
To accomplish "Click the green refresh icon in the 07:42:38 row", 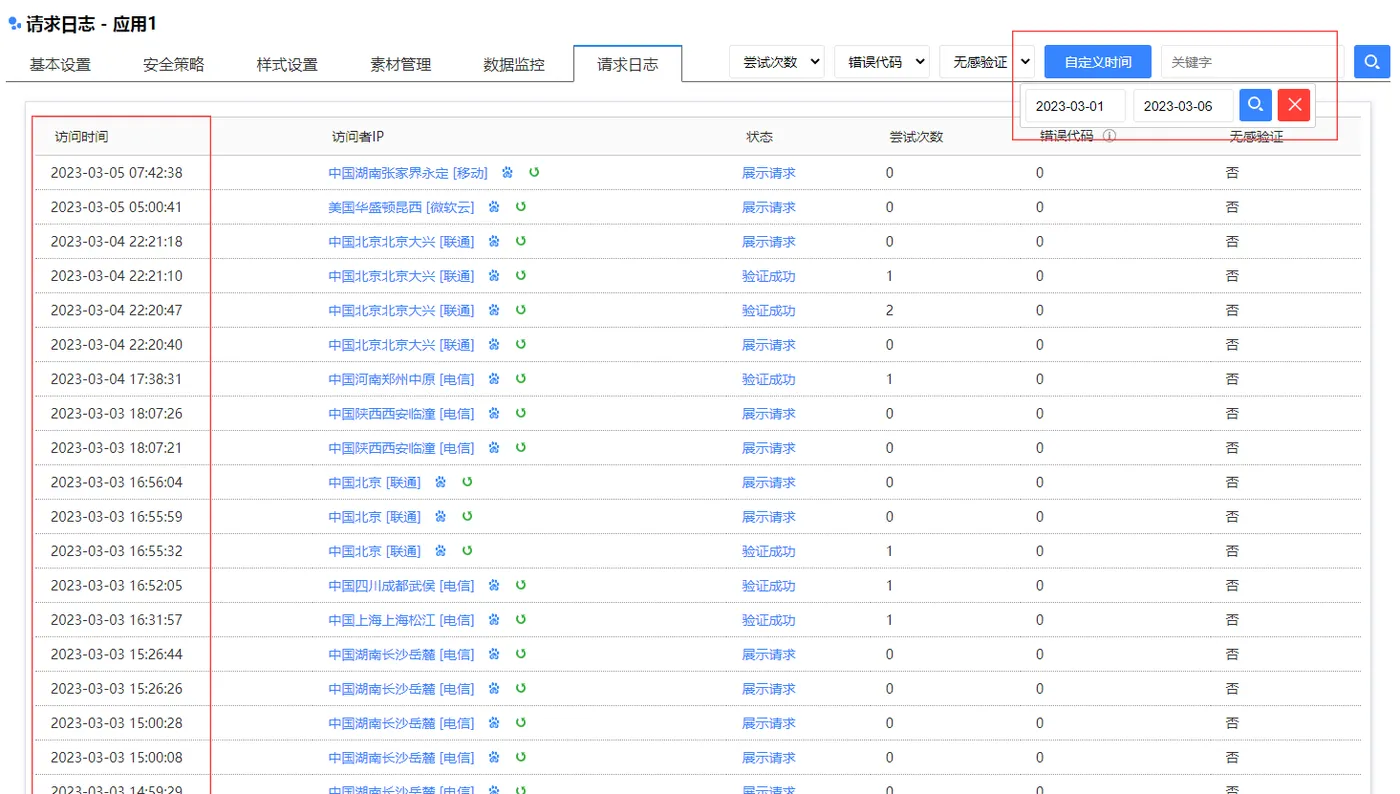I will pyautogui.click(x=534, y=172).
